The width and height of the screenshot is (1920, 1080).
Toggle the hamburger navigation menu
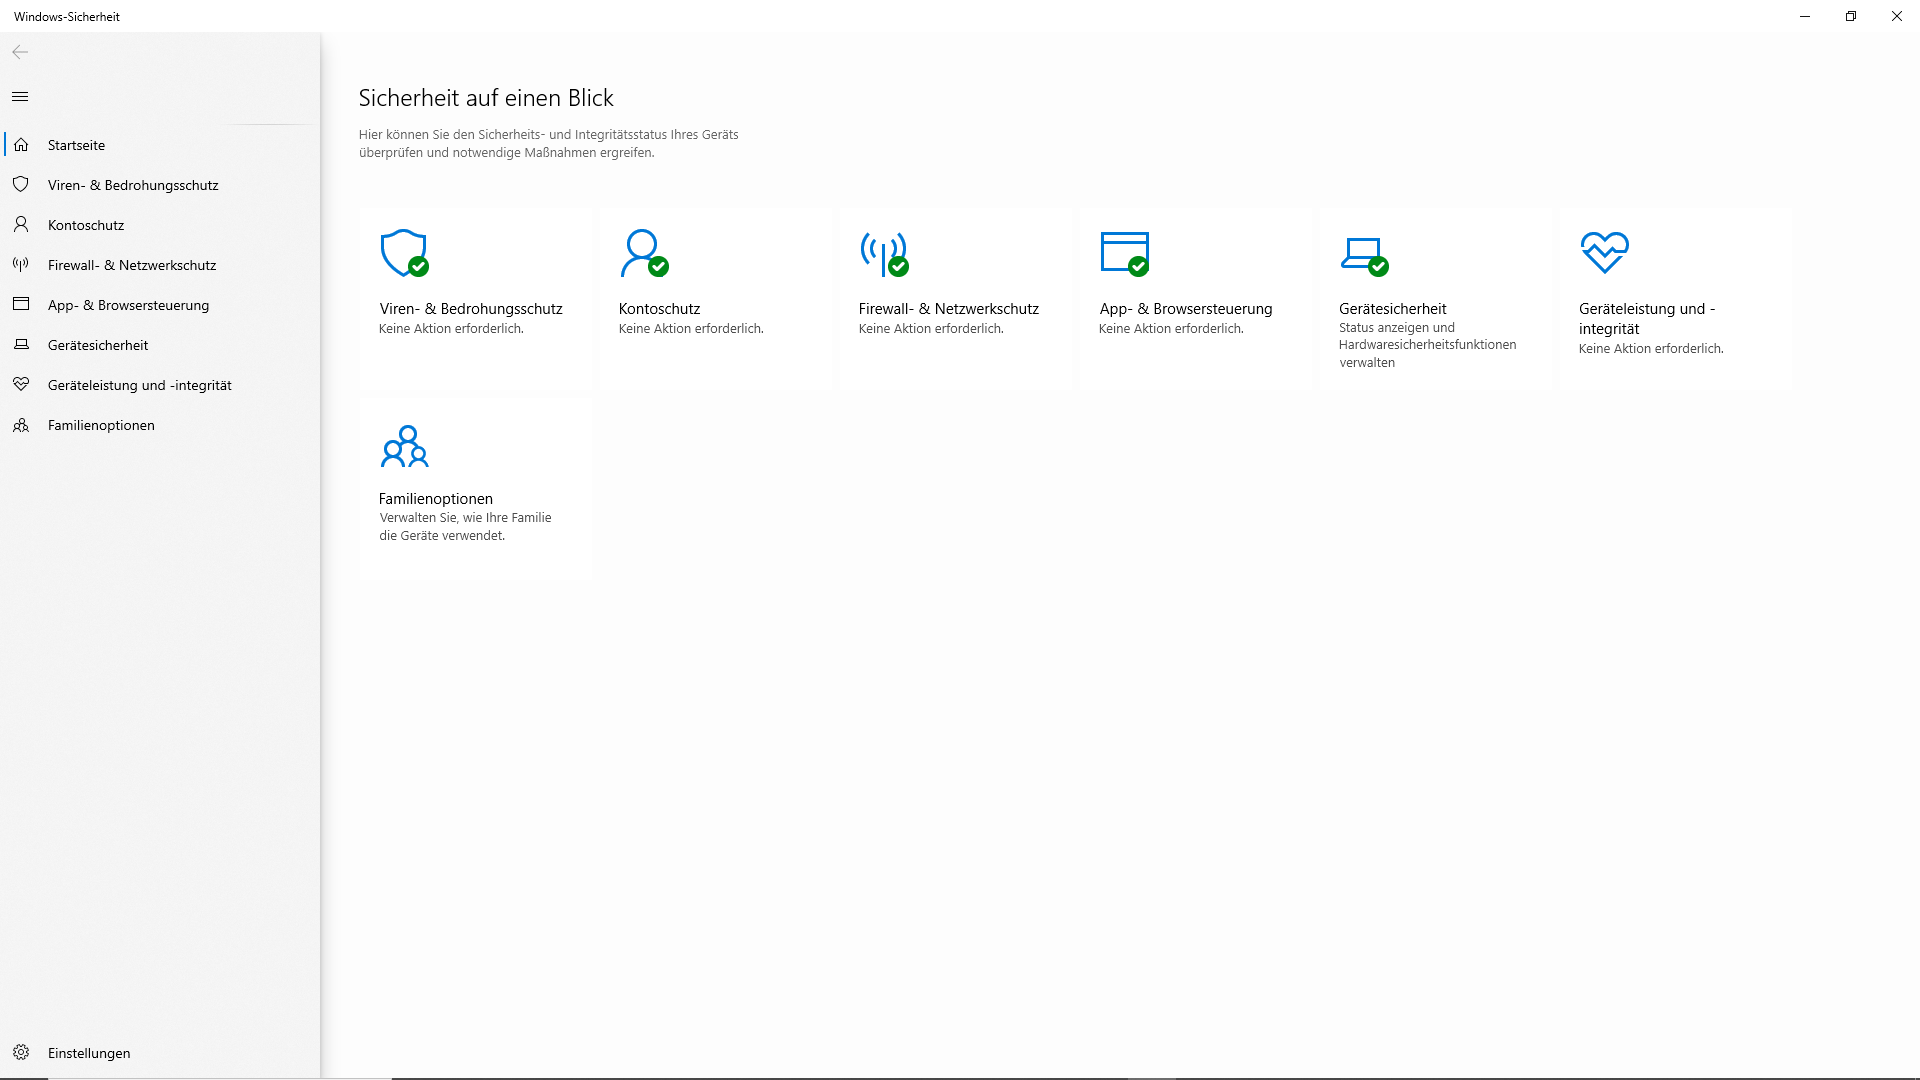click(x=20, y=97)
